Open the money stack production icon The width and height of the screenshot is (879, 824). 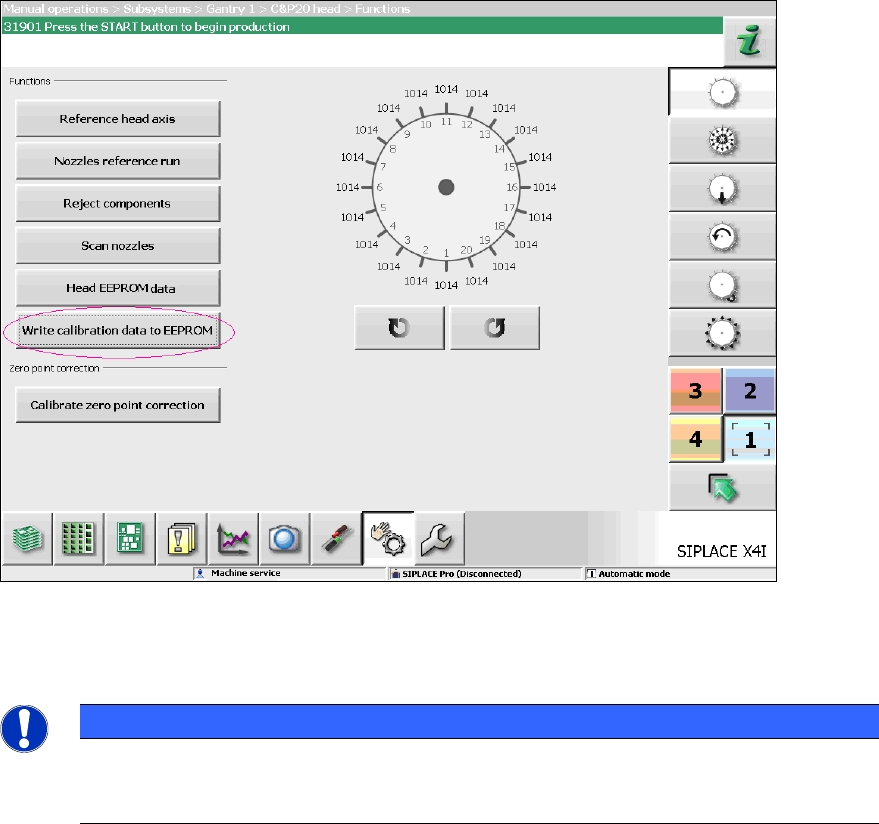[27, 539]
